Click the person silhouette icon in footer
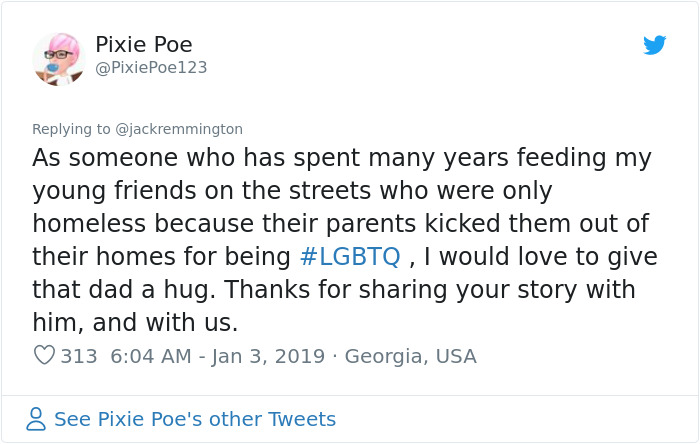This screenshot has height=444, width=700. click(36, 419)
